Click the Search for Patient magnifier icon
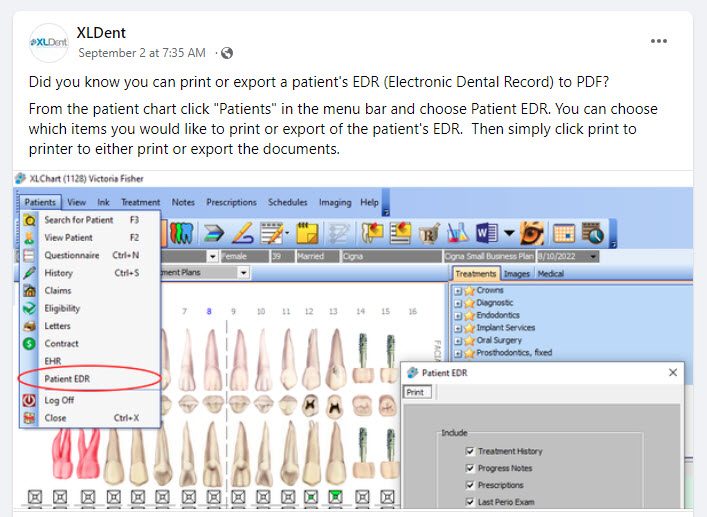Screen dimensions: 707x517 29,220
